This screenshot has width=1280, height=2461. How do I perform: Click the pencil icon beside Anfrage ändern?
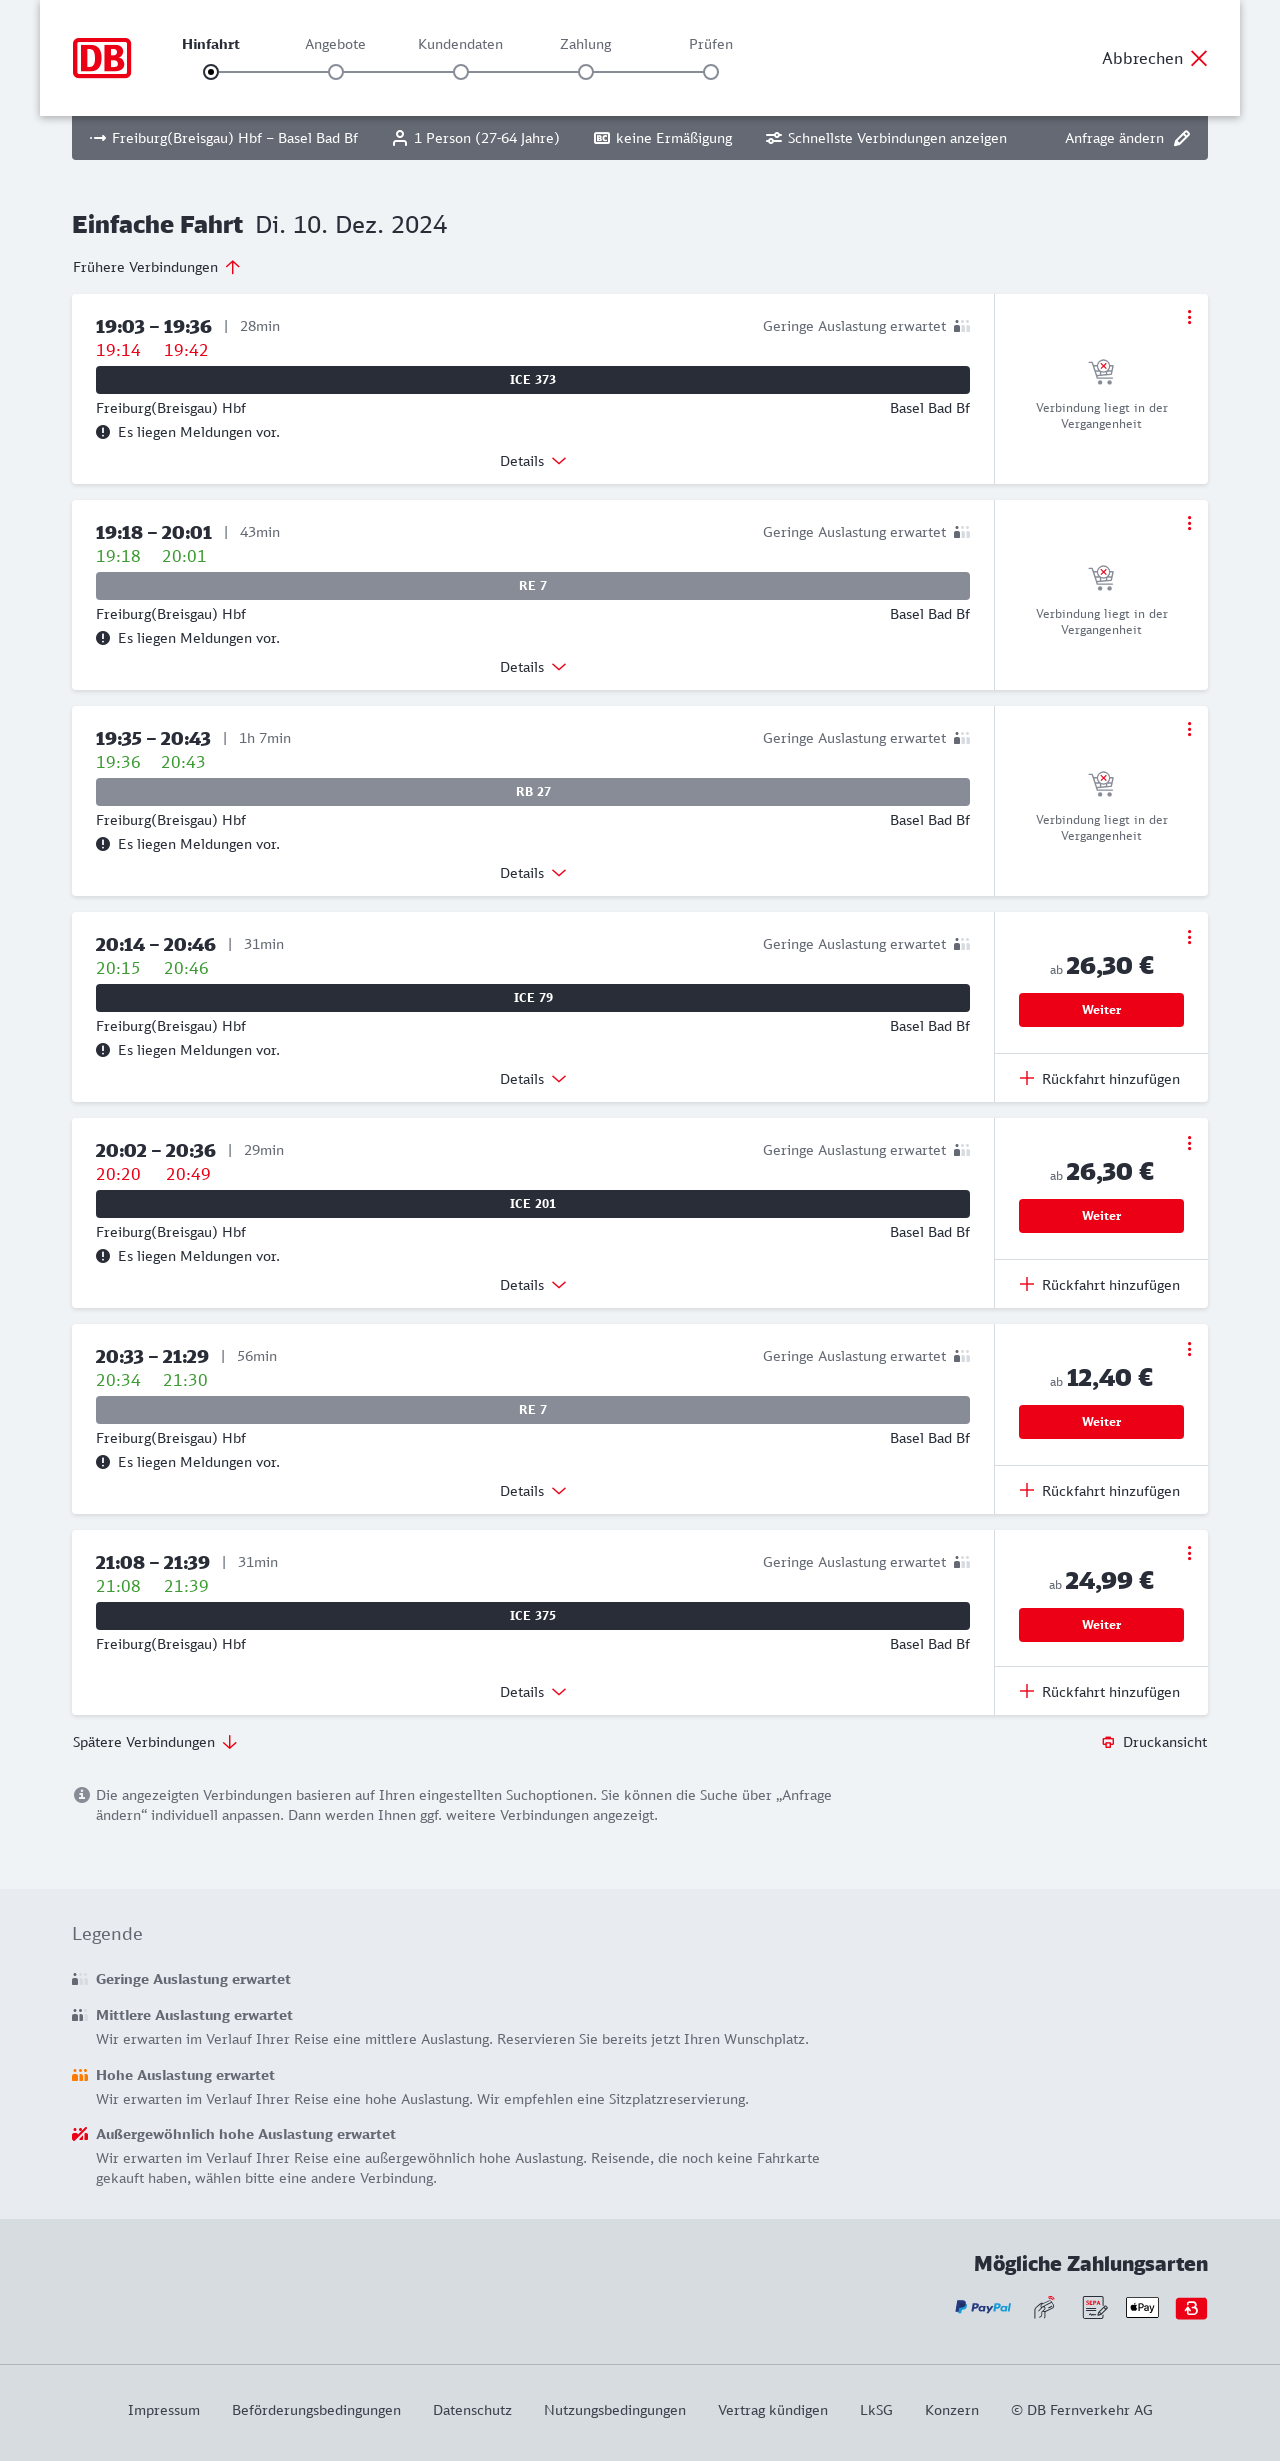coord(1182,138)
